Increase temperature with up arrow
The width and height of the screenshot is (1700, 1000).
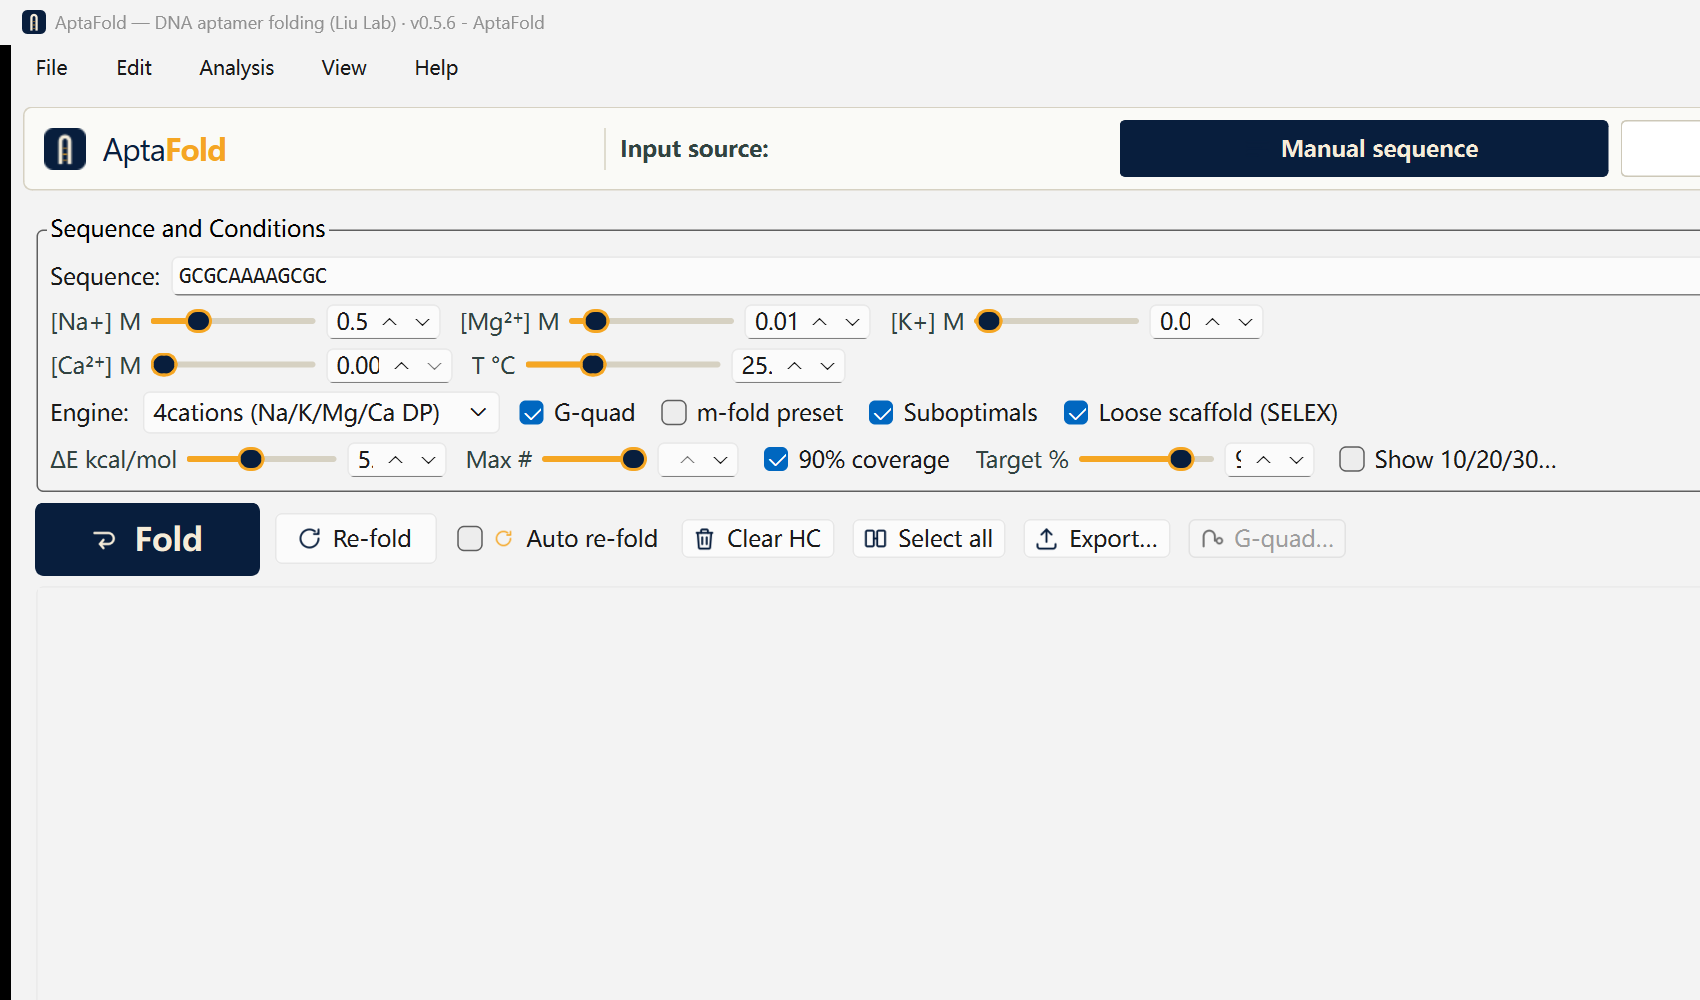795,366
